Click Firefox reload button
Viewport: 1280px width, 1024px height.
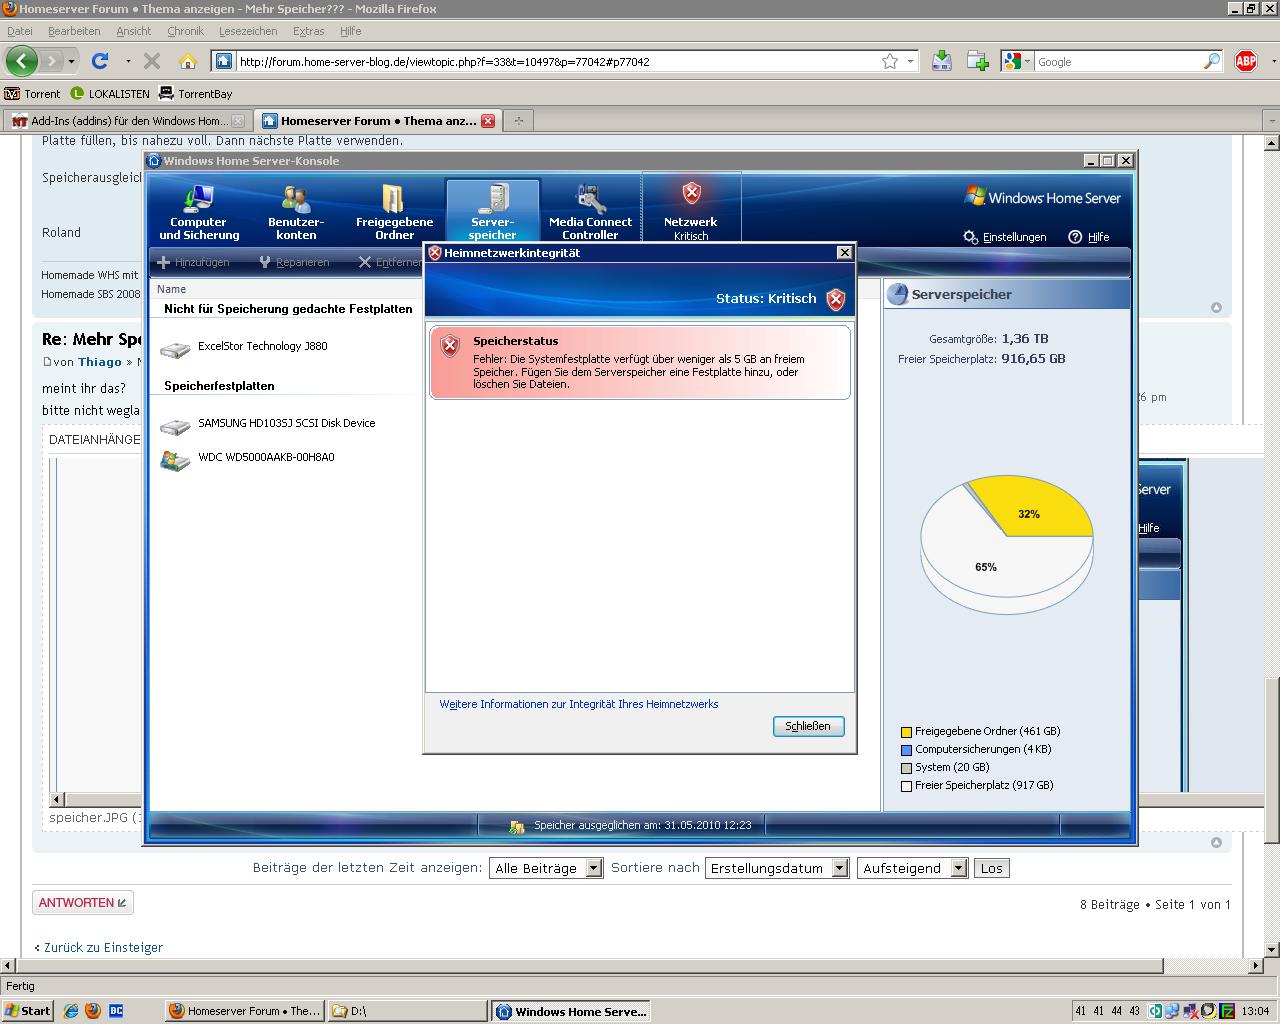(x=100, y=61)
